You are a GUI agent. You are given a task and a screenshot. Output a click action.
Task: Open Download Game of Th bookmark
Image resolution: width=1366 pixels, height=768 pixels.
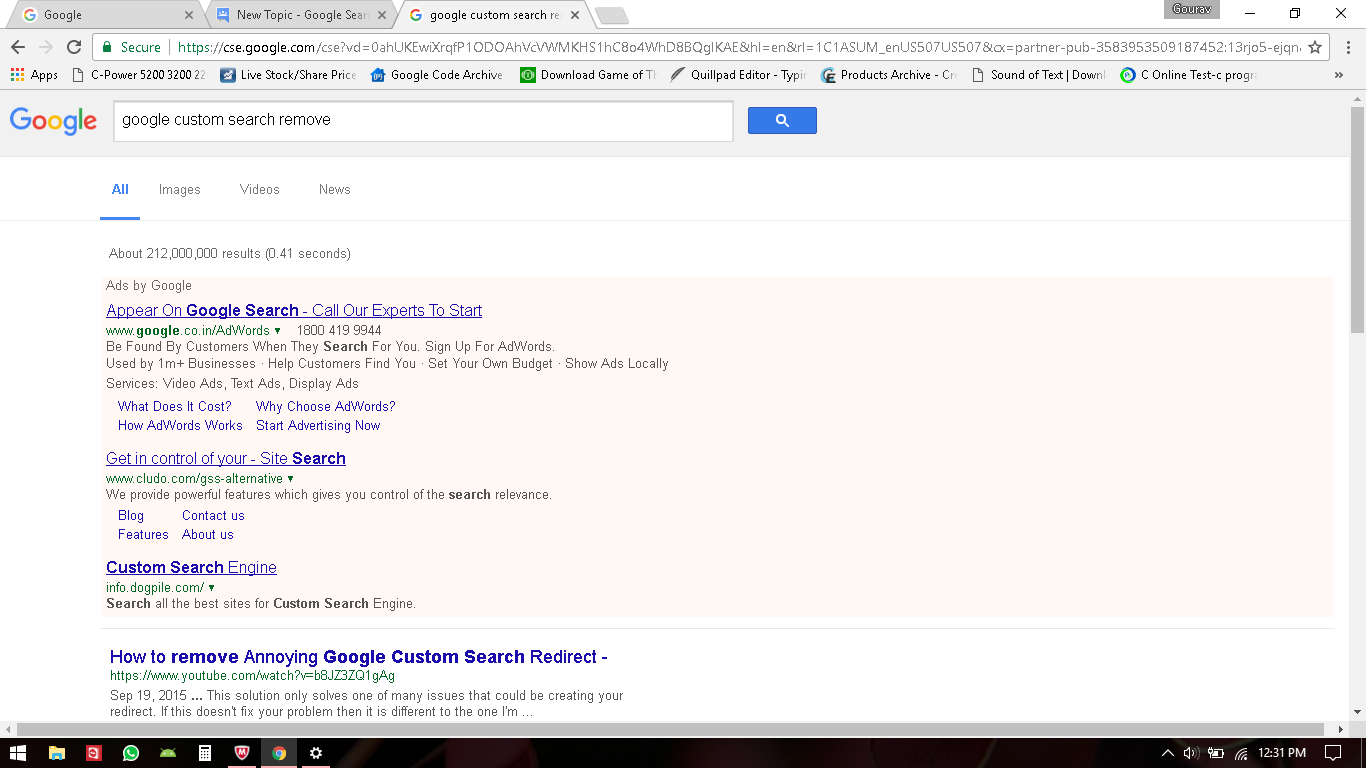click(588, 75)
